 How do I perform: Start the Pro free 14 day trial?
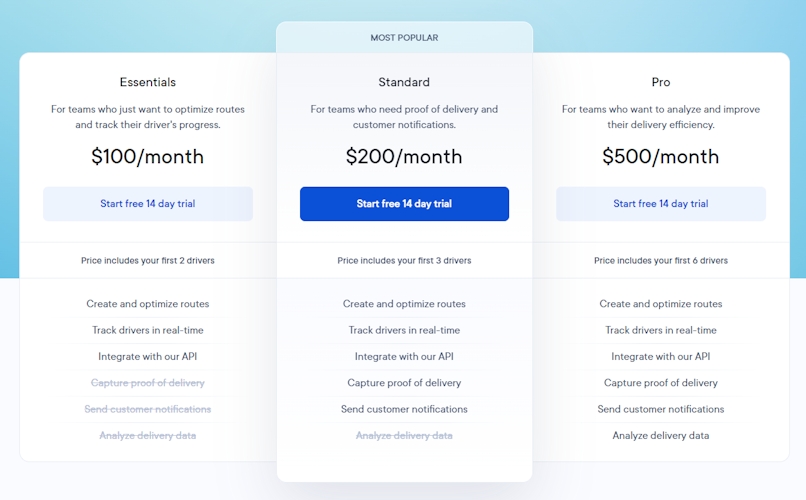661,204
